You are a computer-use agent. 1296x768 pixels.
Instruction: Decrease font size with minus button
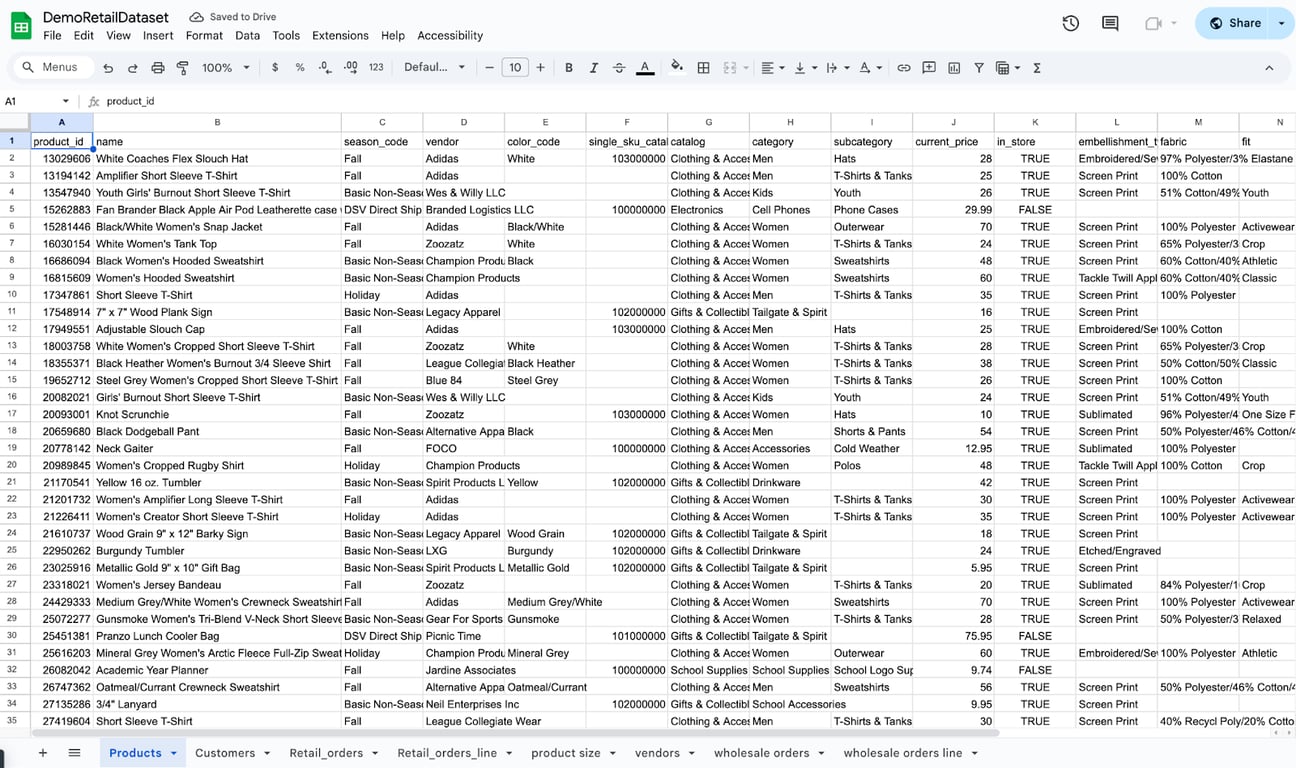(489, 68)
